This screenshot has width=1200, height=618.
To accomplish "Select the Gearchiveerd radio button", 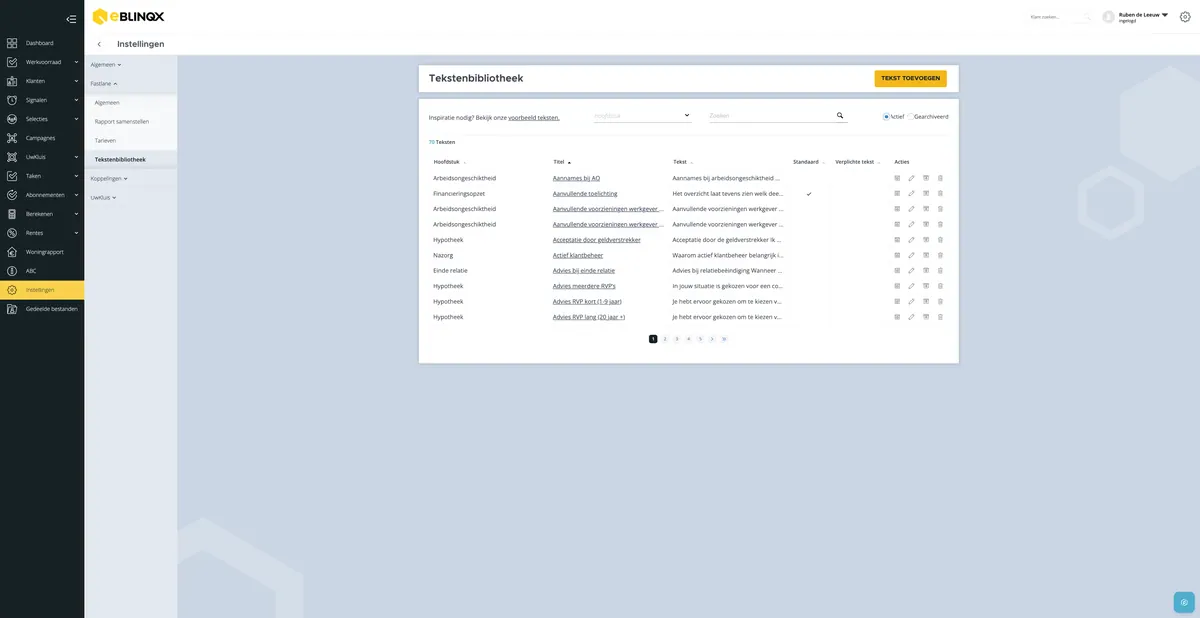I will [911, 116].
